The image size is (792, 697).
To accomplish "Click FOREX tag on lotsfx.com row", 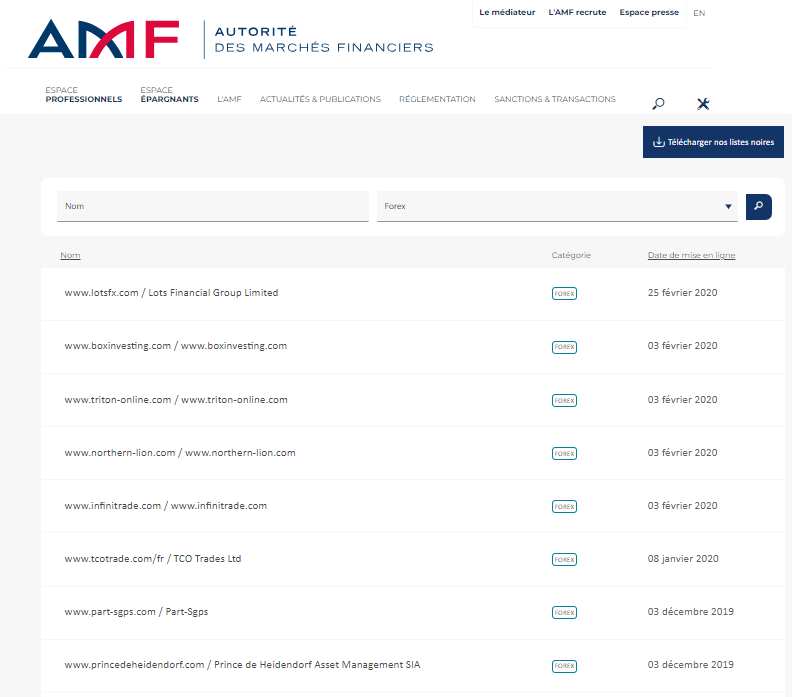I will tap(564, 294).
